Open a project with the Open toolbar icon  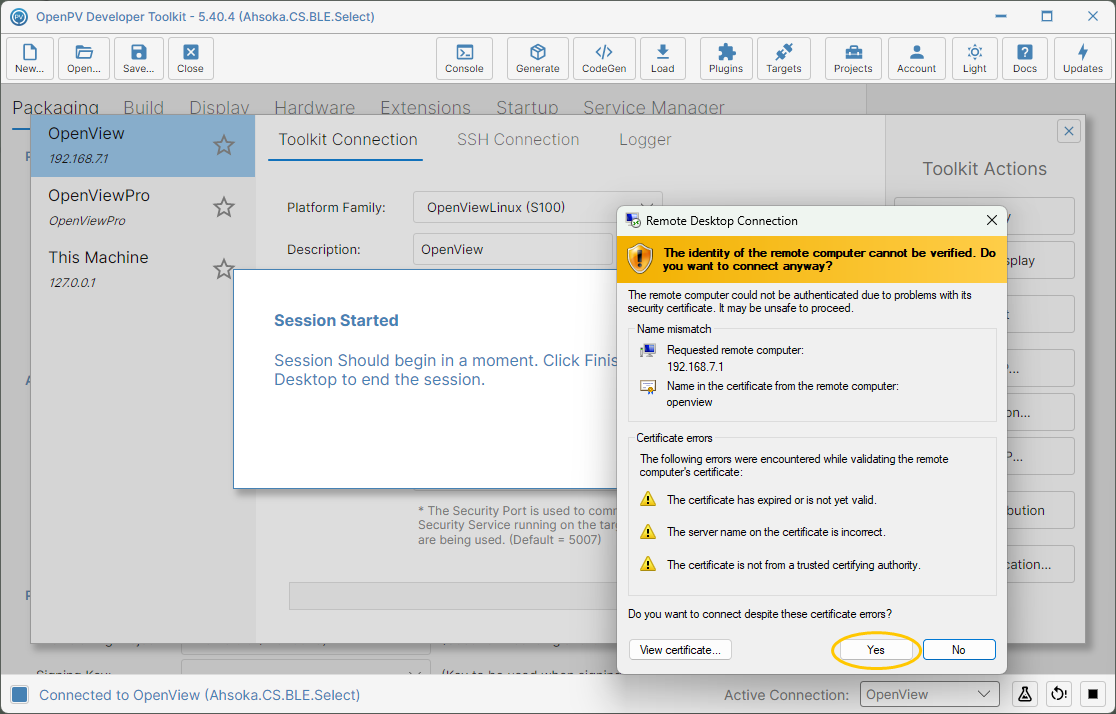[84, 58]
